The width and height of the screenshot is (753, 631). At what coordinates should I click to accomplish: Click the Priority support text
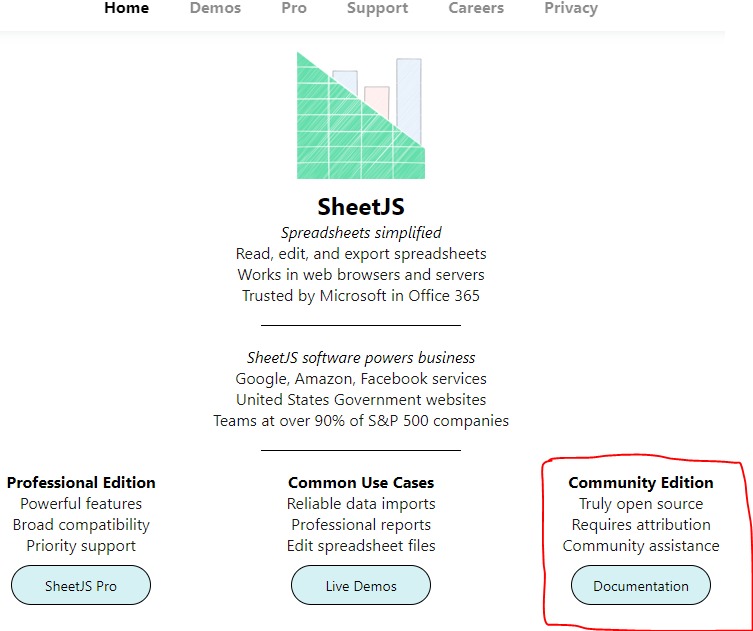click(81, 546)
